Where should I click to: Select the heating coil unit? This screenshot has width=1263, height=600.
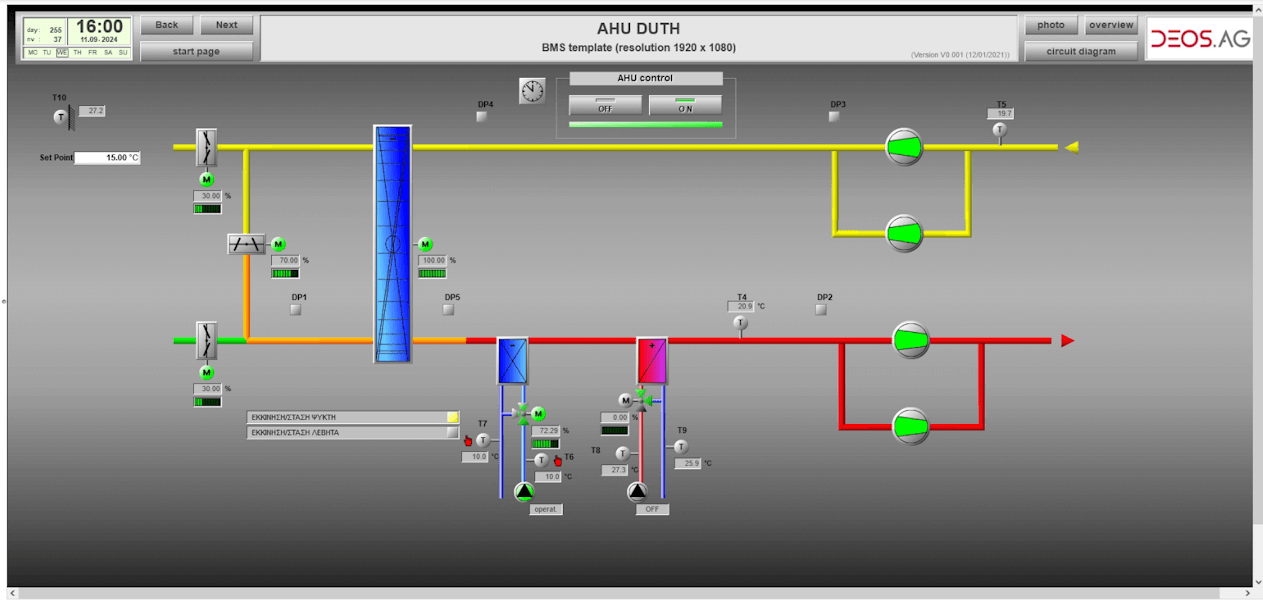[651, 360]
